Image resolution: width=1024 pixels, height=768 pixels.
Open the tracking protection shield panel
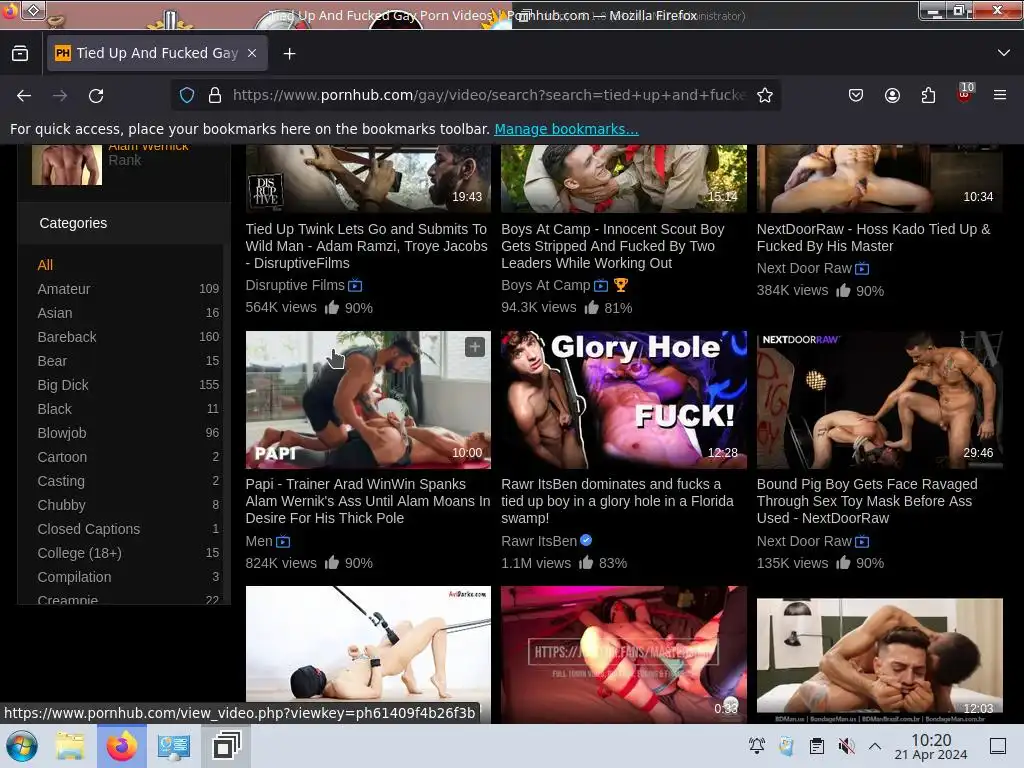click(187, 95)
